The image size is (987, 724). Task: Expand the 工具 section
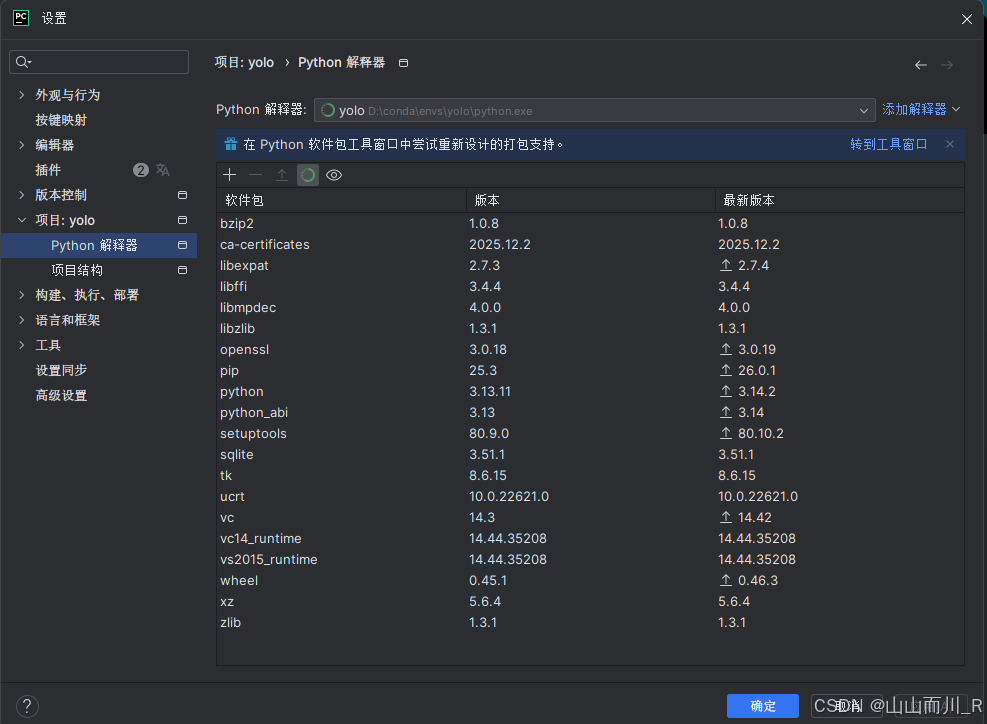pyautogui.click(x=21, y=345)
